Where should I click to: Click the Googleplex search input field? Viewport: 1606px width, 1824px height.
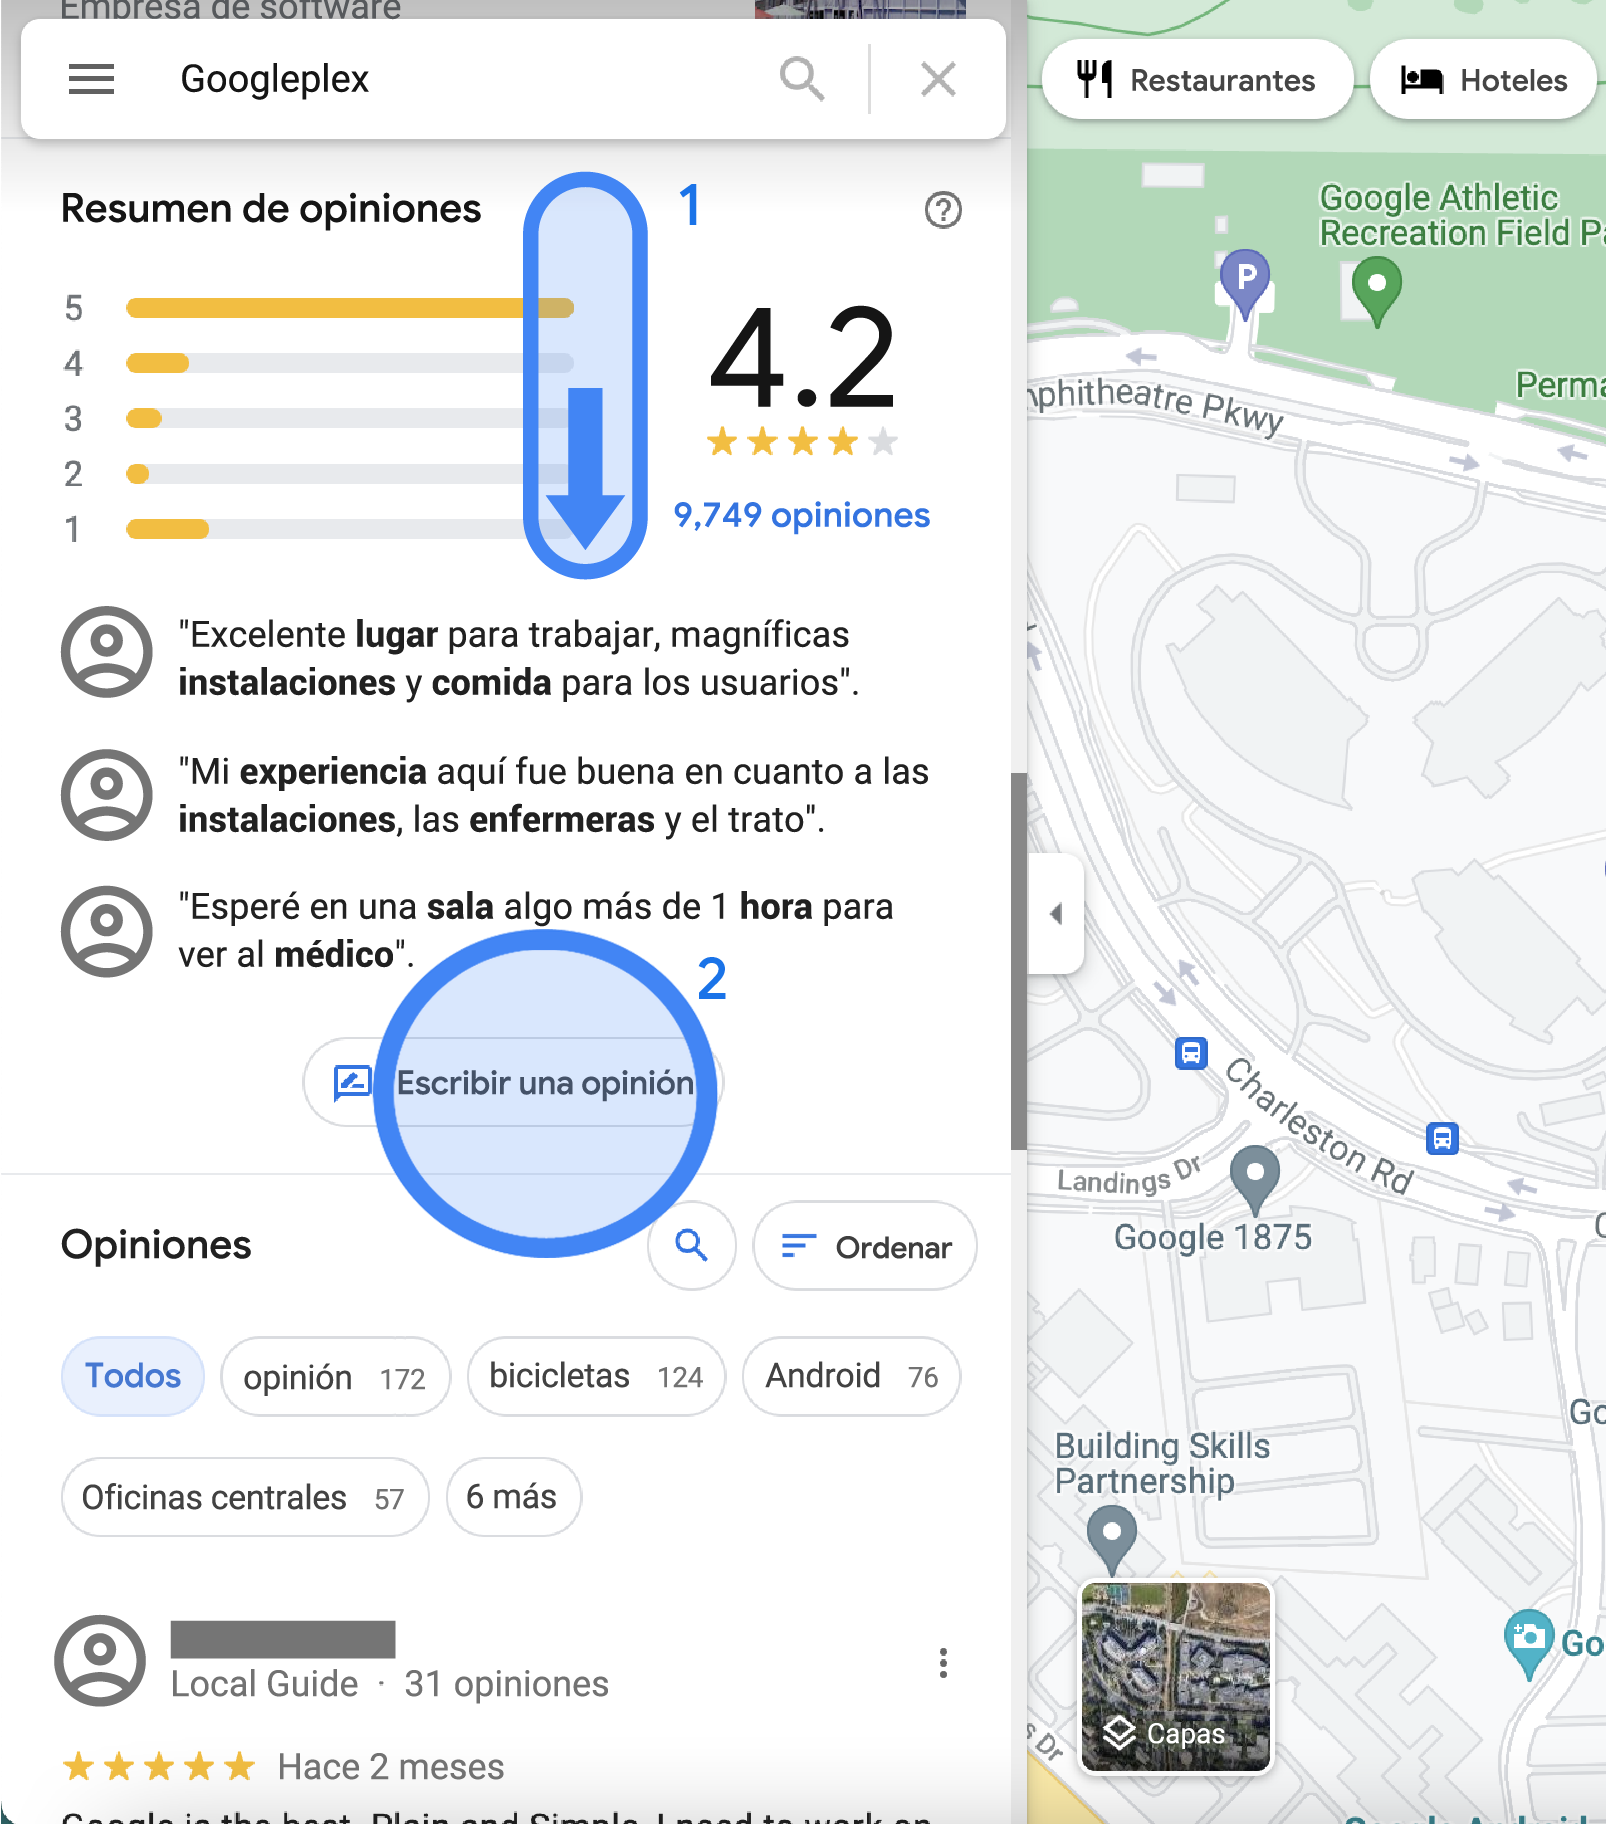(x=460, y=79)
